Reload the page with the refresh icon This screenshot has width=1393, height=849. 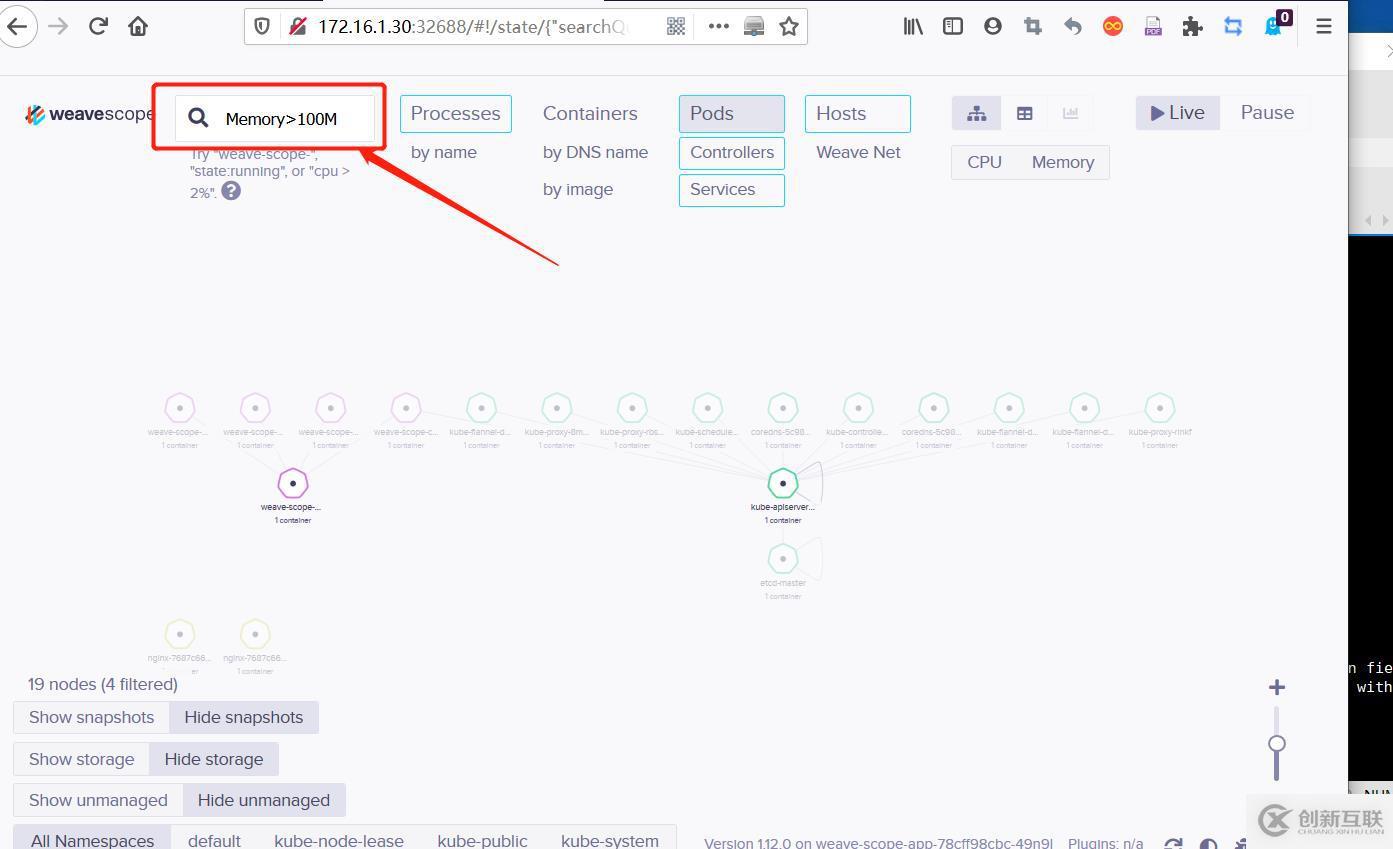(98, 27)
